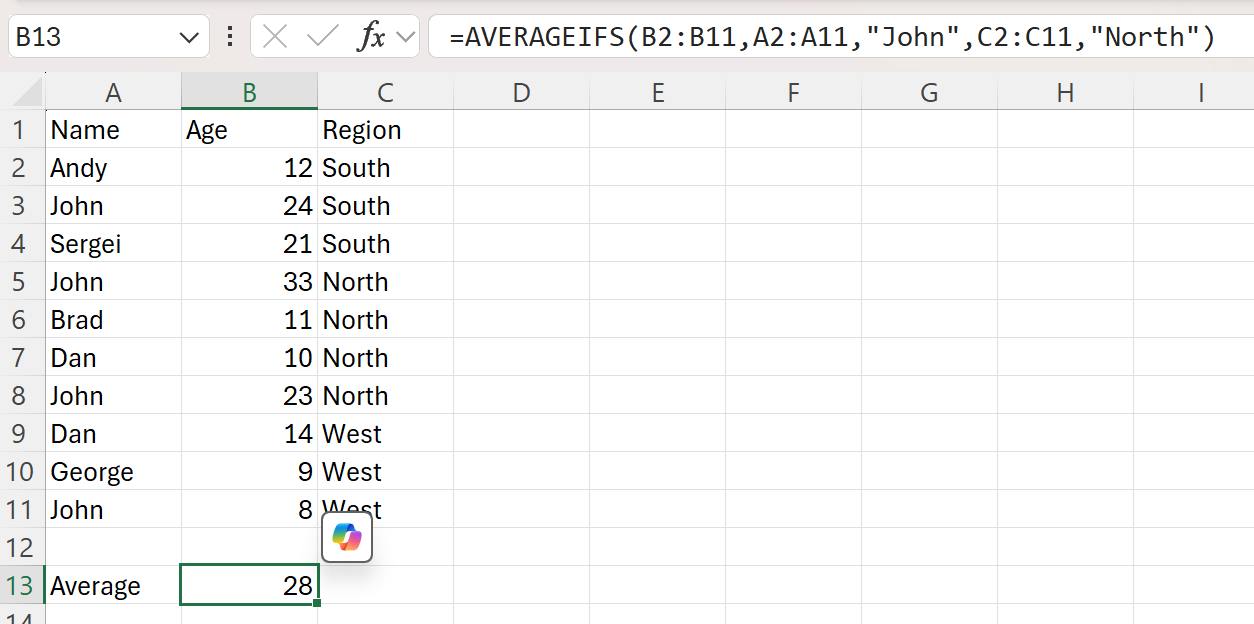Click the Region header in cell C1
1254x624 pixels.
385,129
